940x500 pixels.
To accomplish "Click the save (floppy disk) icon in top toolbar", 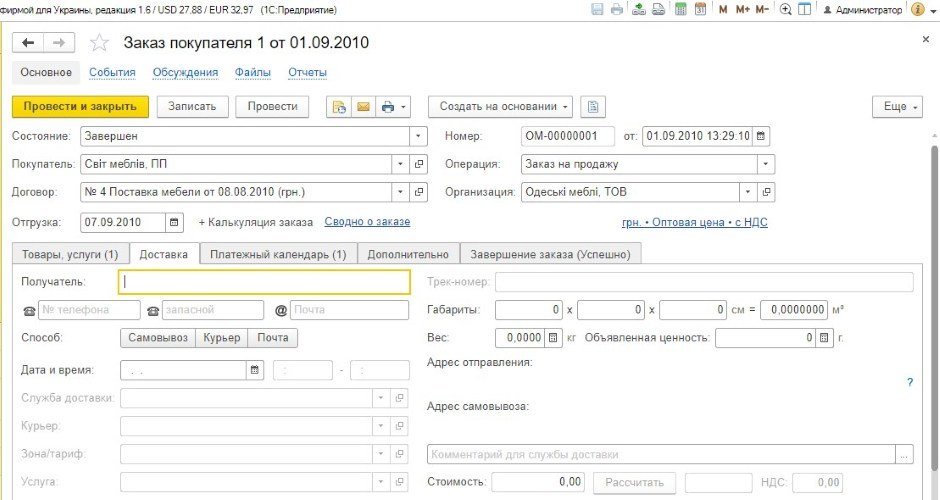I will (597, 9).
